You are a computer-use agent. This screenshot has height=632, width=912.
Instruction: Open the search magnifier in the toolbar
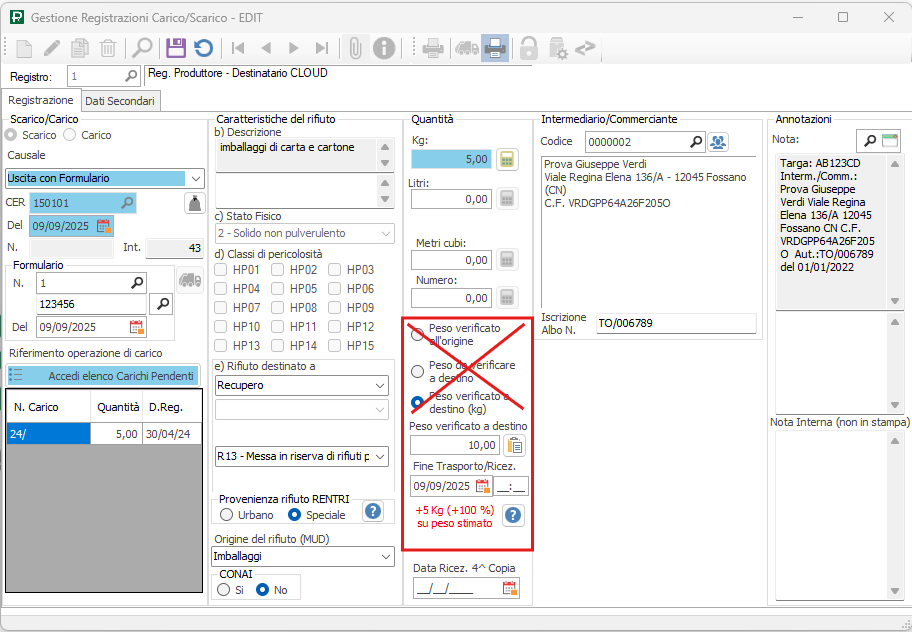143,47
